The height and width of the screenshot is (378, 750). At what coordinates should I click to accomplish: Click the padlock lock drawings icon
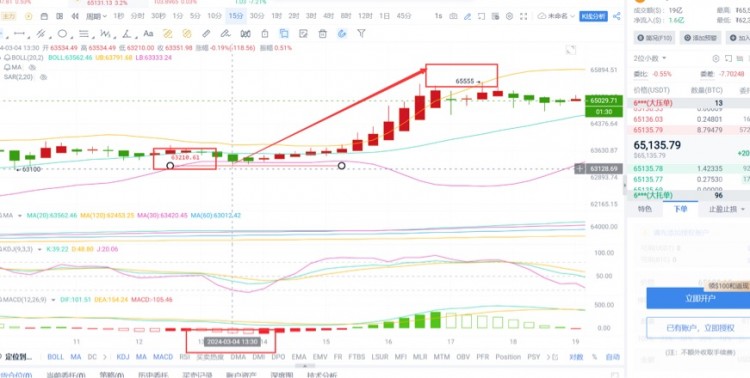tap(265, 33)
